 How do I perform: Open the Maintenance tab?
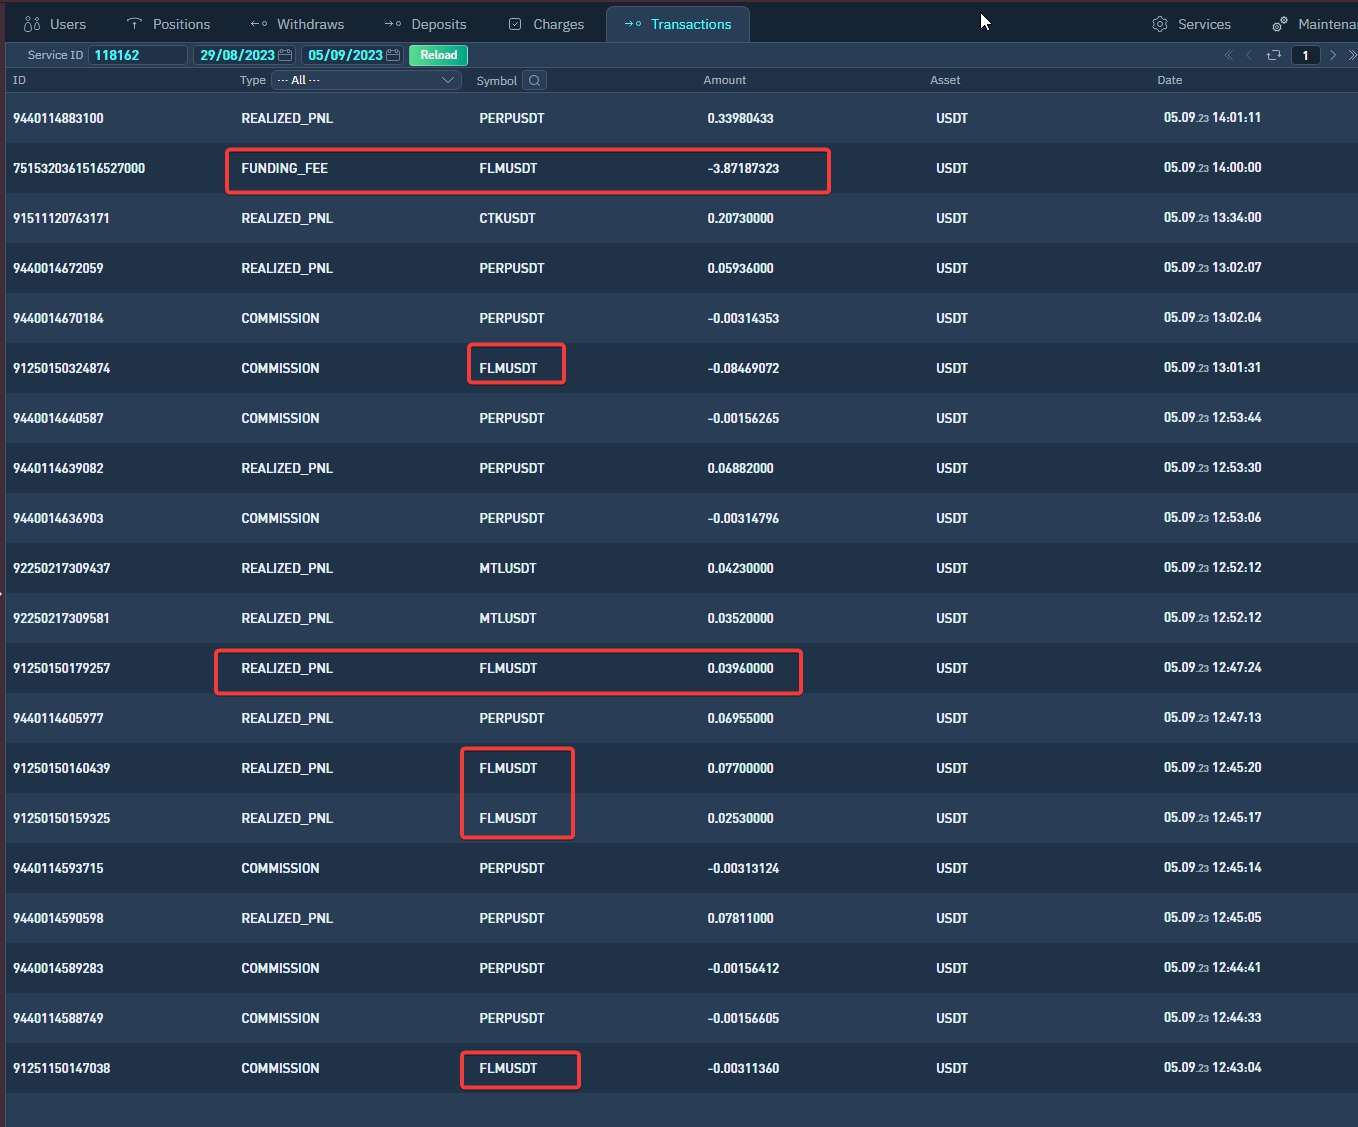pos(1314,24)
